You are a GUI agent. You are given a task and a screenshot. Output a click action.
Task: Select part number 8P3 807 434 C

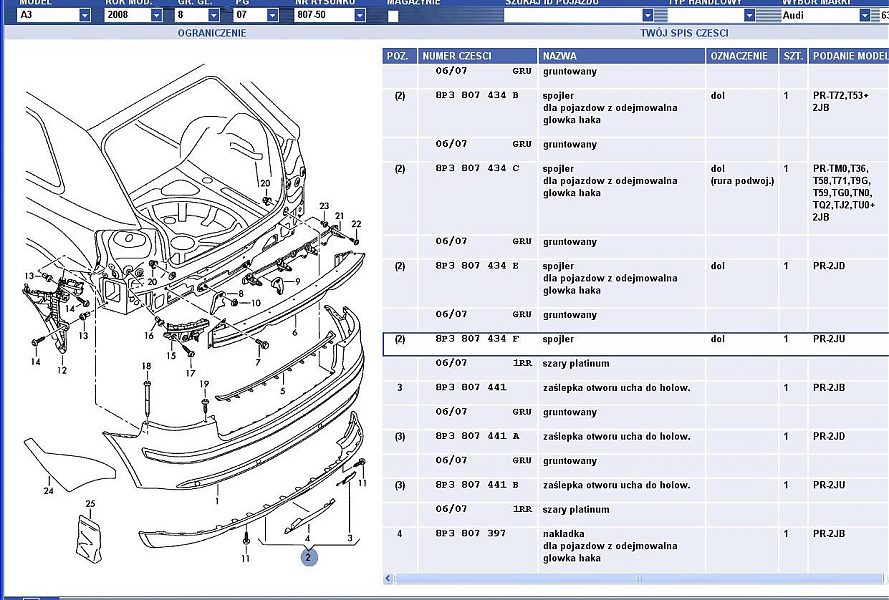coord(477,168)
